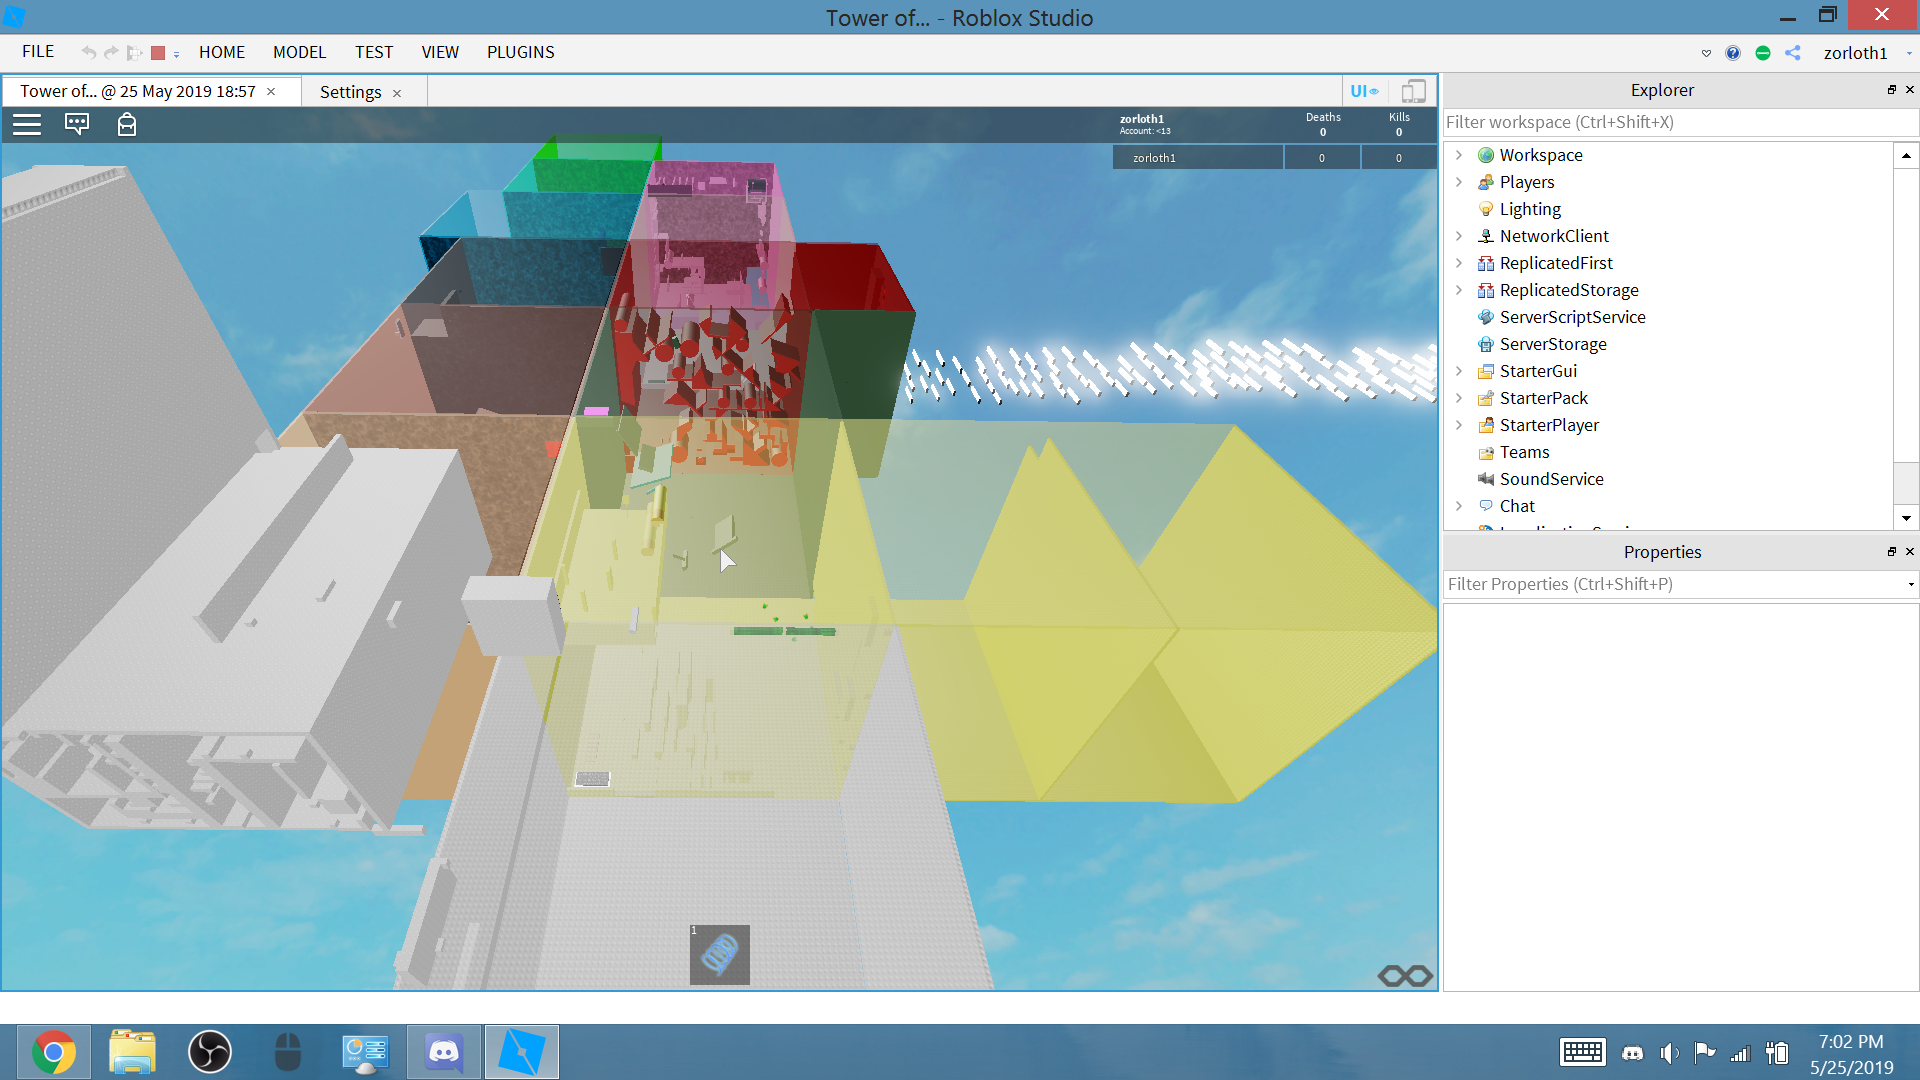Select the coil tool in hotbar
The height and width of the screenshot is (1080, 1920).
tap(720, 955)
